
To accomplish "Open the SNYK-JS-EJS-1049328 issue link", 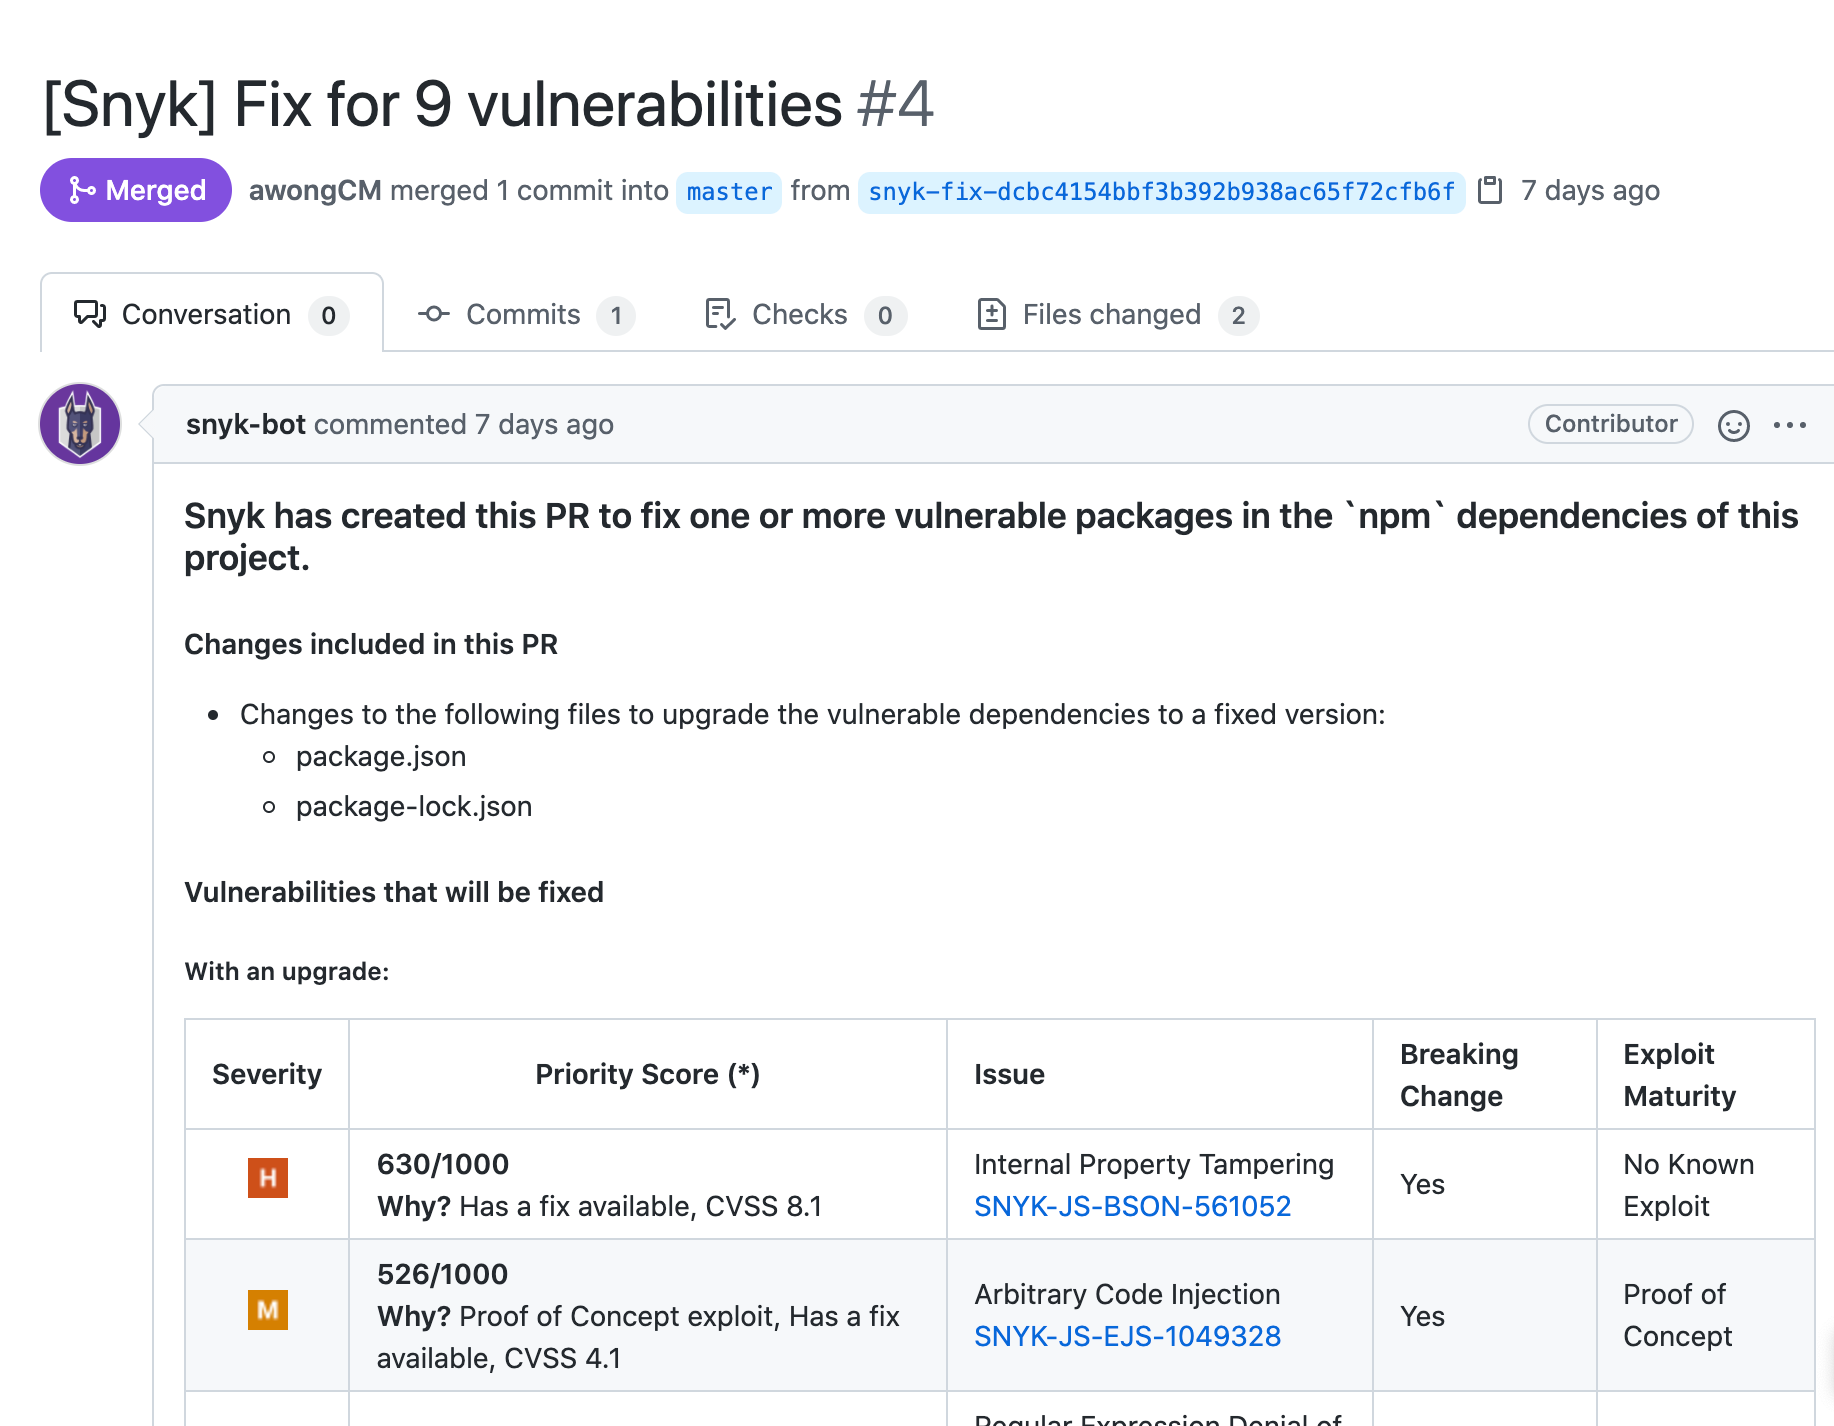I will (1127, 1336).
